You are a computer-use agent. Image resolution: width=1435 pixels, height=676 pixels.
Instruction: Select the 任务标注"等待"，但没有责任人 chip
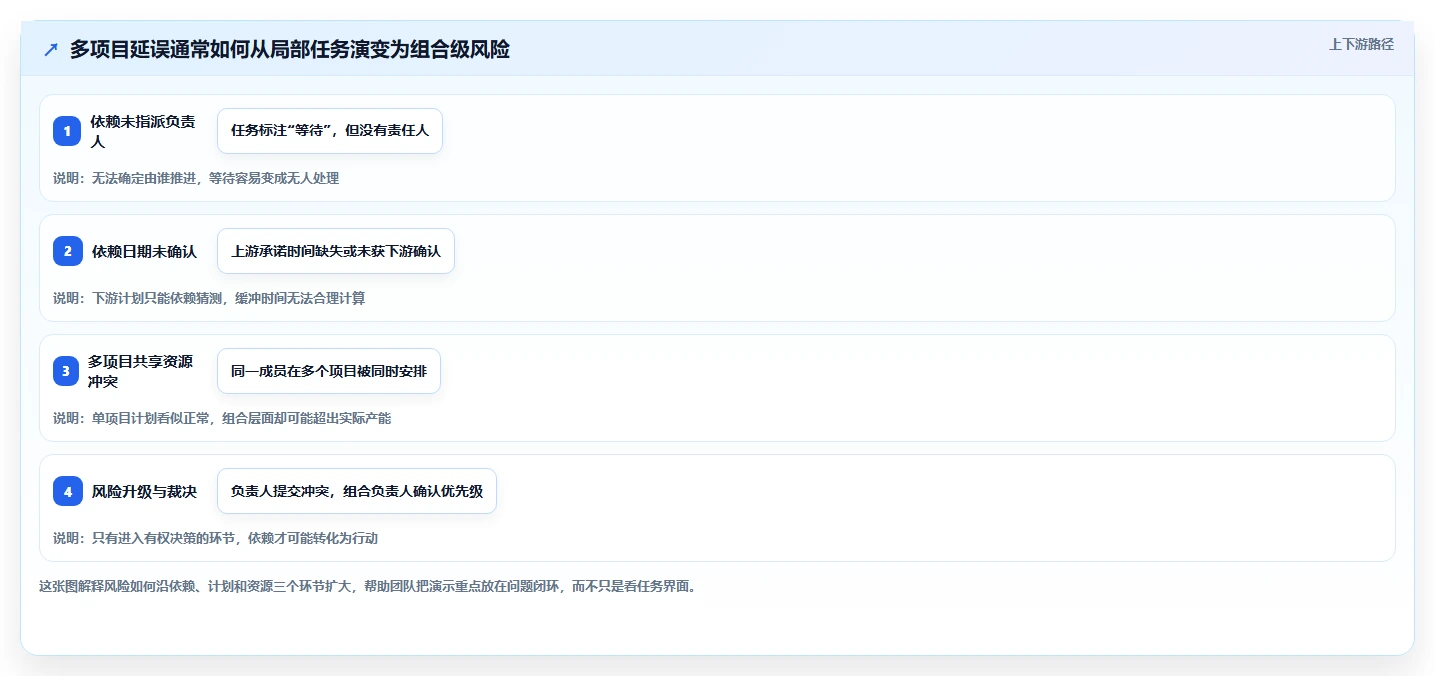[330, 131]
